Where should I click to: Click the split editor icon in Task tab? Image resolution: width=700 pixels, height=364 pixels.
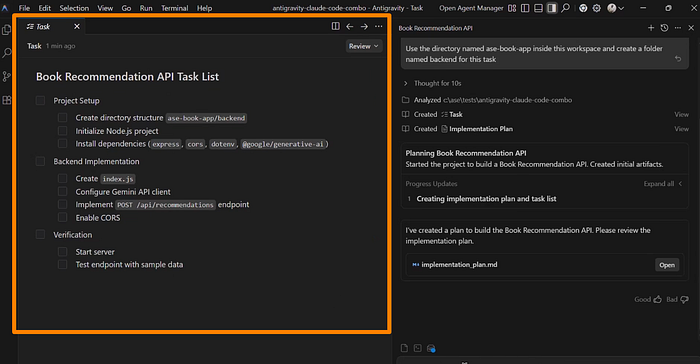click(x=335, y=26)
